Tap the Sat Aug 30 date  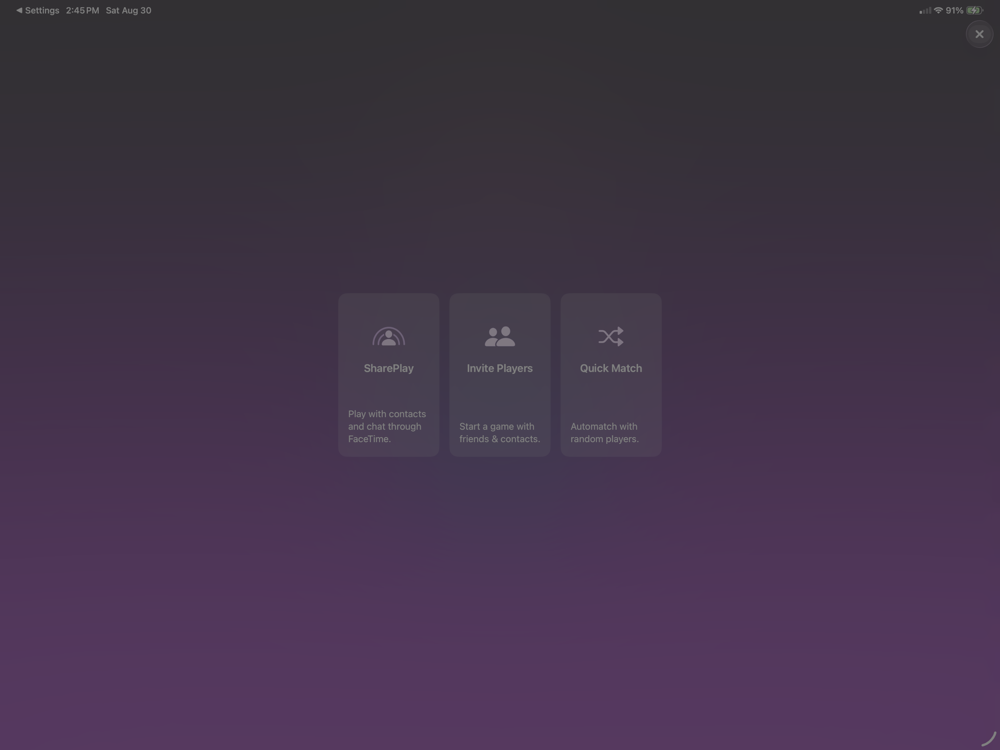128,10
